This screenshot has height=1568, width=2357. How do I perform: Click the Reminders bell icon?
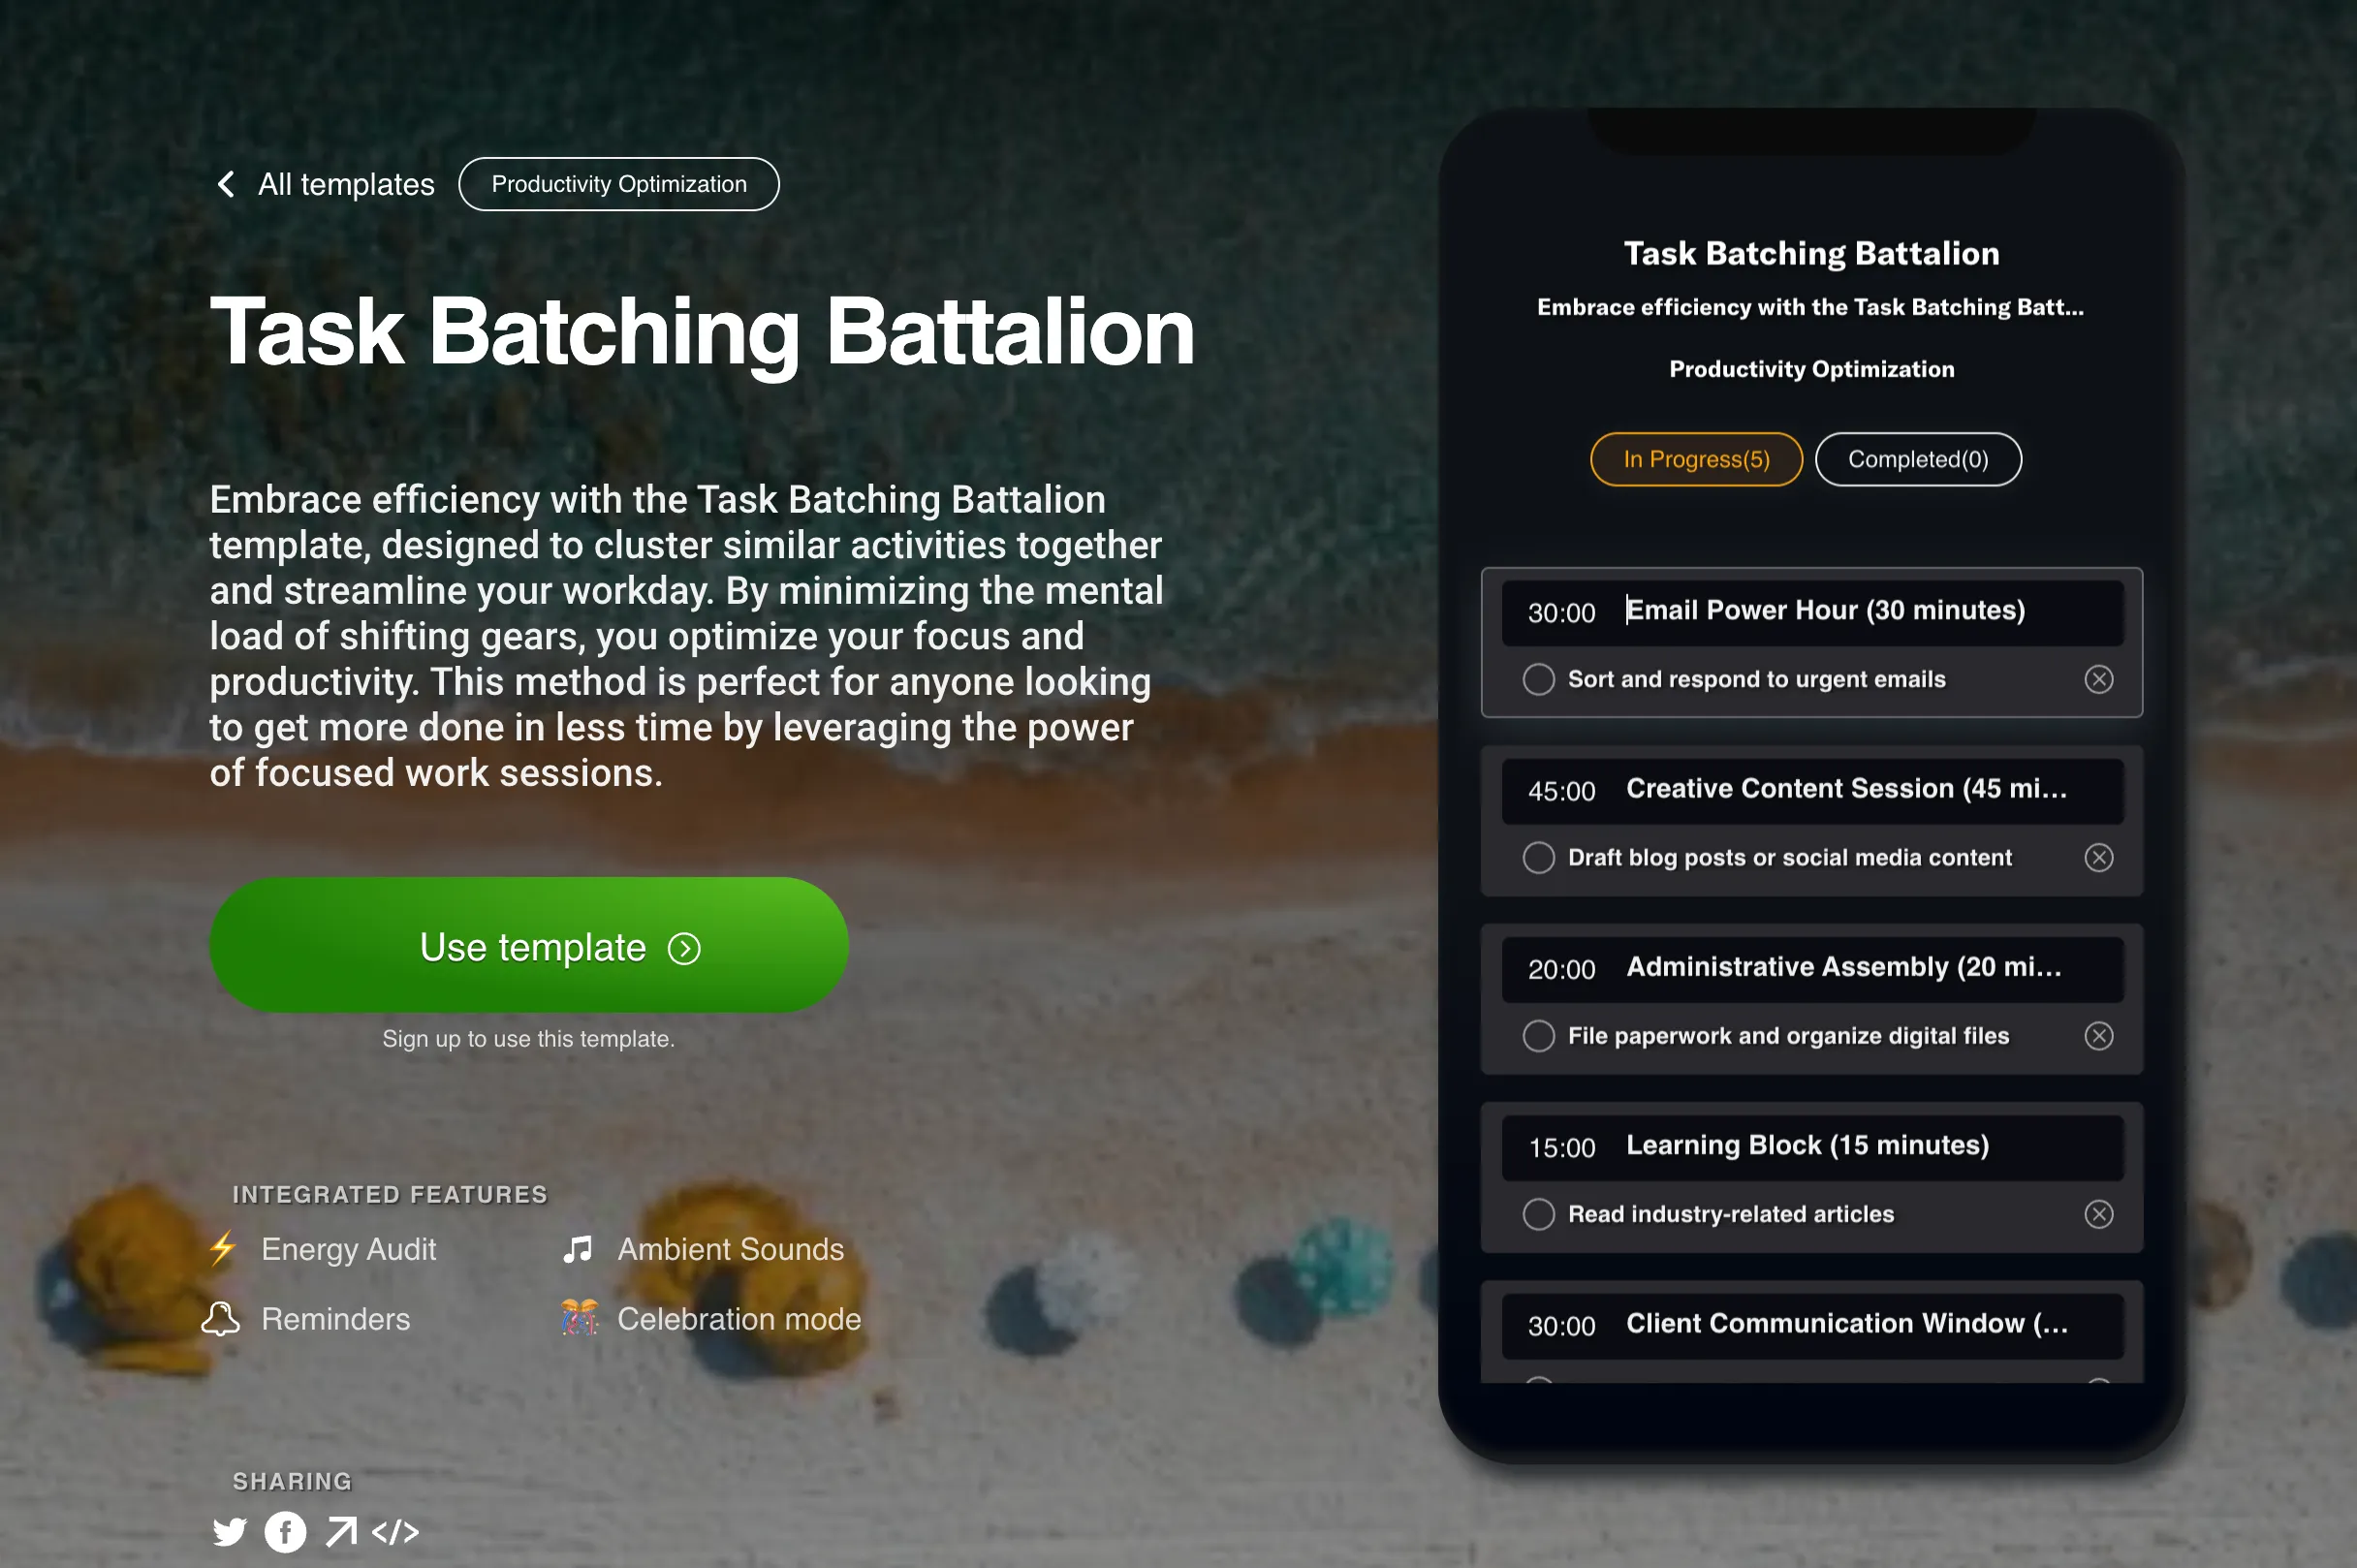(221, 1318)
